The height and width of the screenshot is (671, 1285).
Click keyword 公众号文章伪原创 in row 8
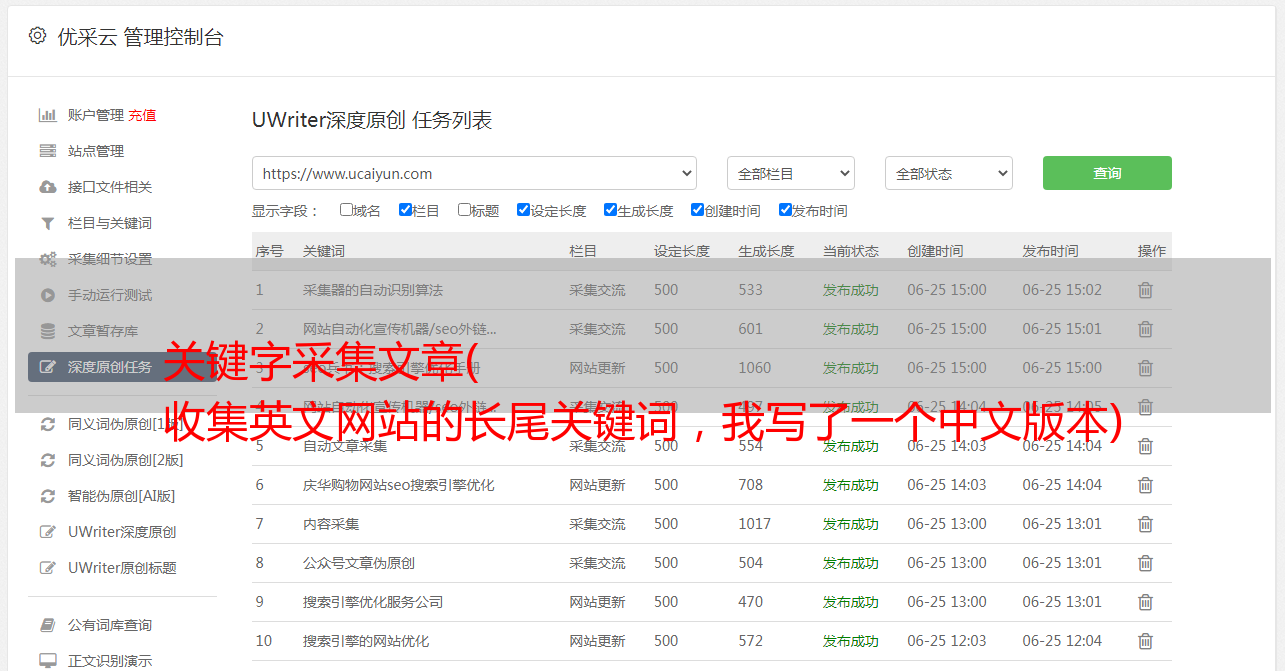pyautogui.click(x=359, y=563)
